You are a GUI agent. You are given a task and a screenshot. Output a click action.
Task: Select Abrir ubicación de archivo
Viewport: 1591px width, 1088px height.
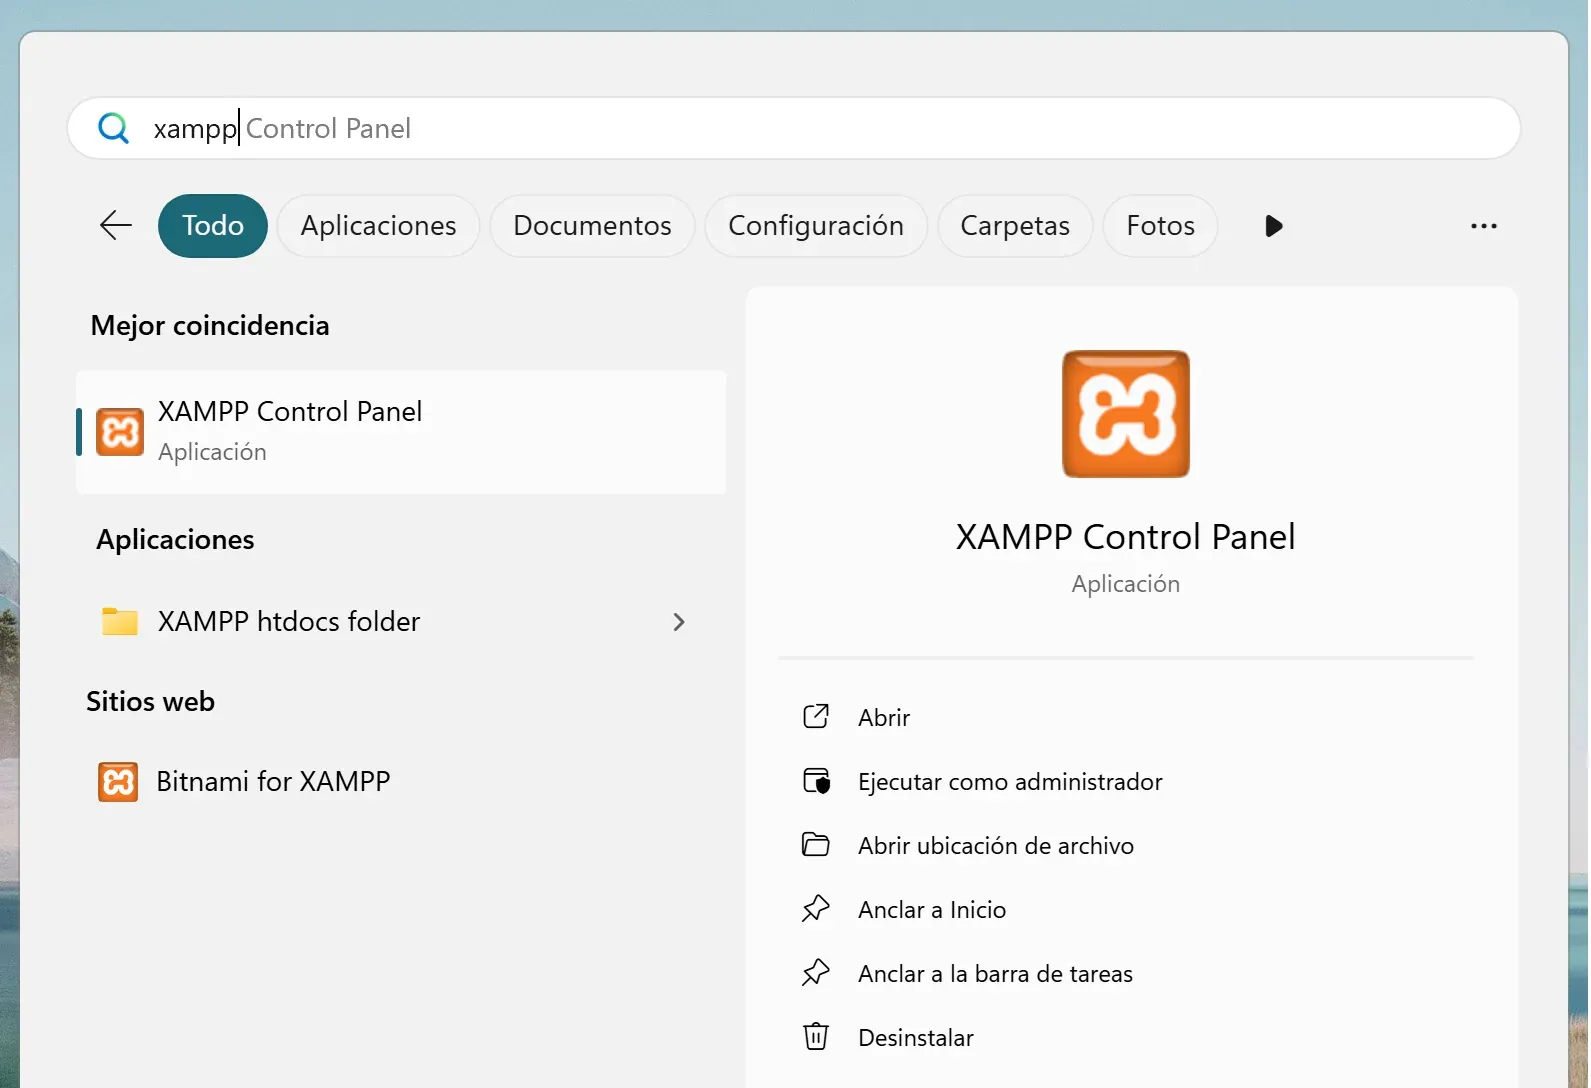[995, 845]
